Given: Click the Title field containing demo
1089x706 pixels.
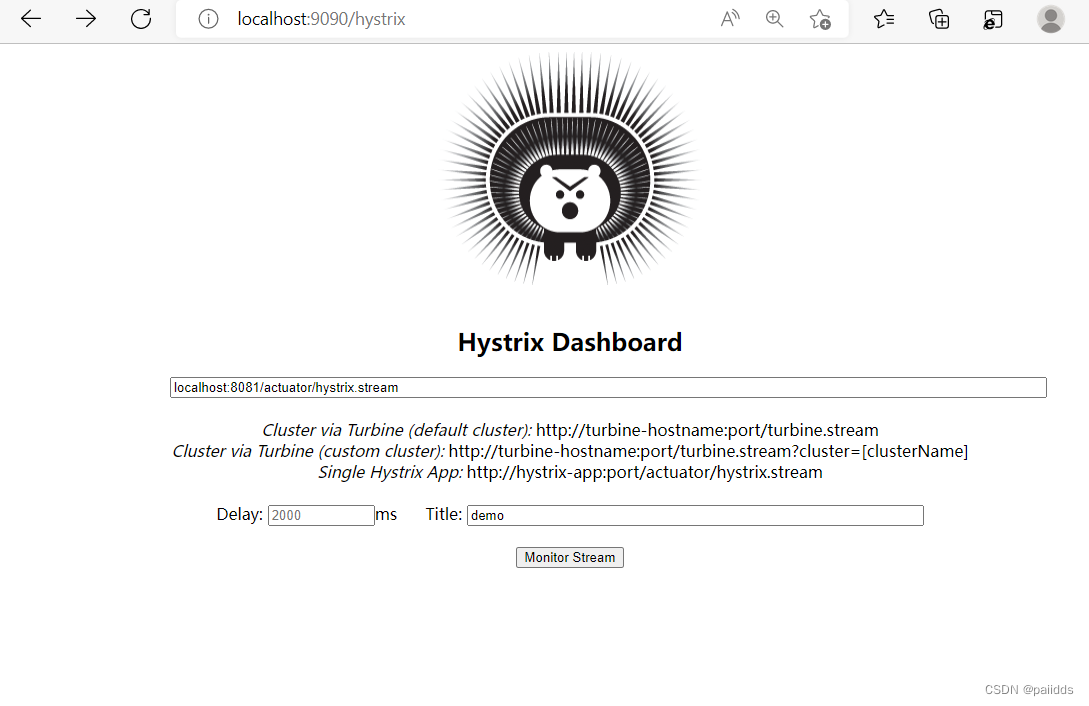Looking at the screenshot, I should coord(695,515).
